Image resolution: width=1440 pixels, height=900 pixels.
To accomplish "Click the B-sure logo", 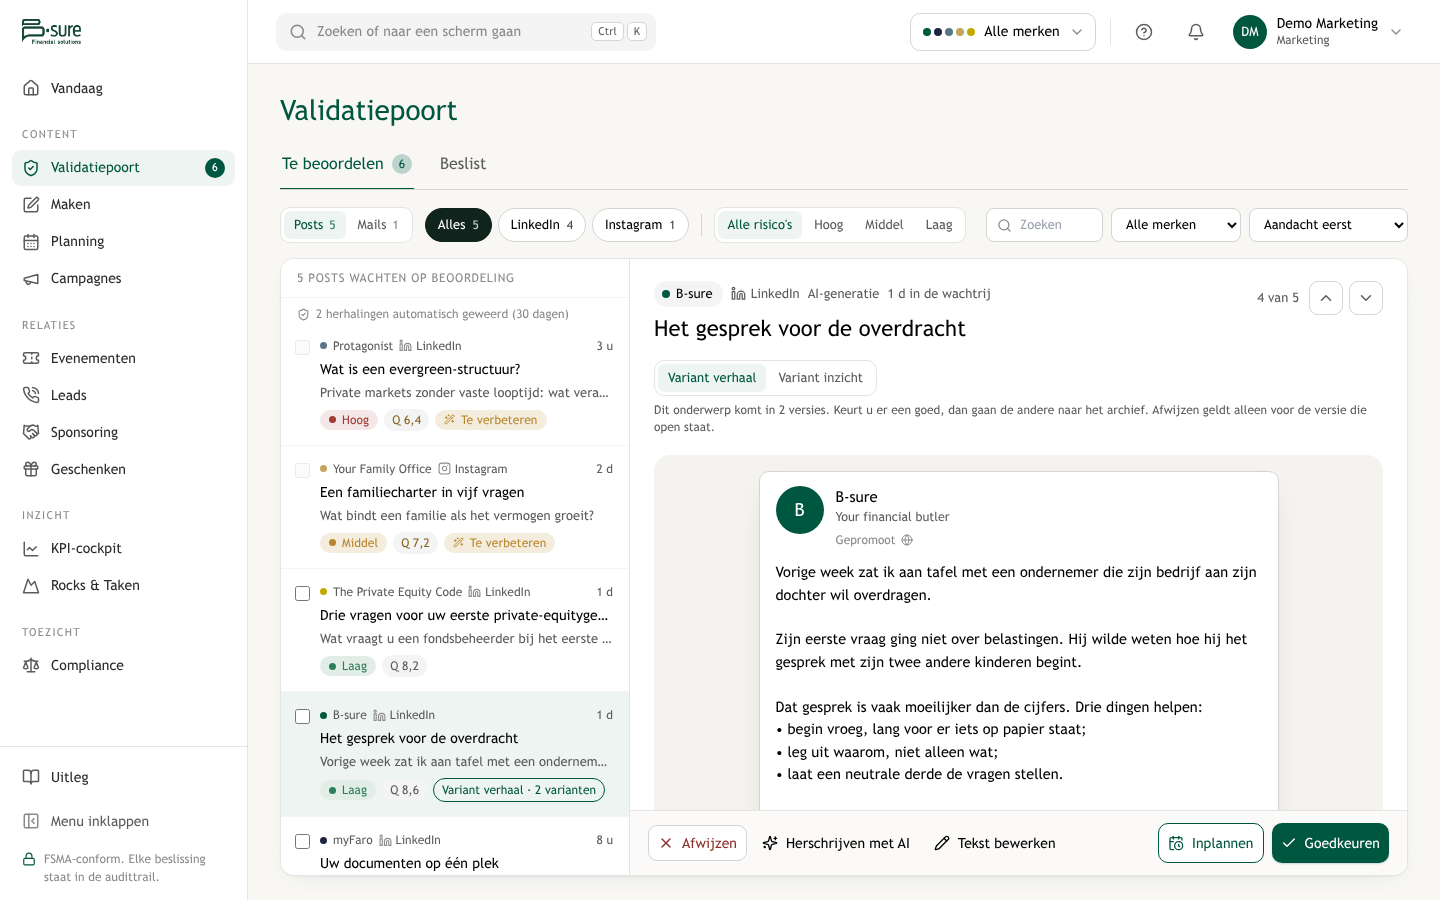I will click(x=52, y=31).
